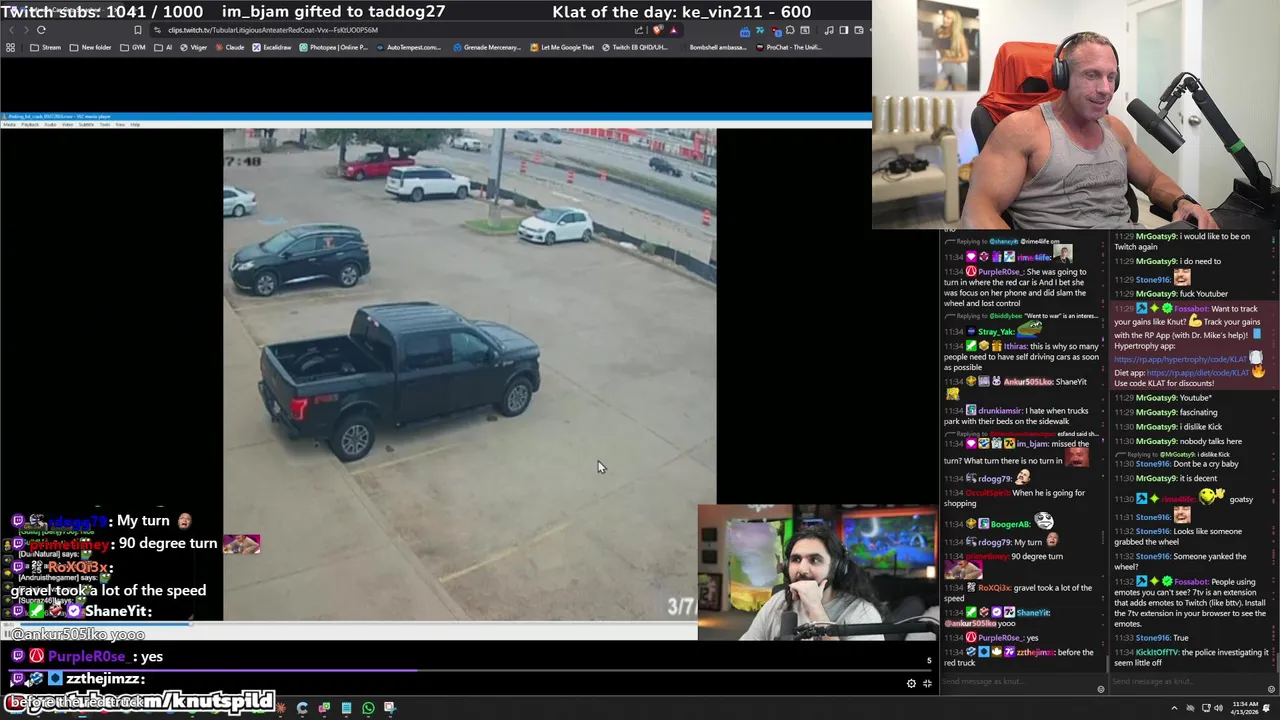Click the reacting streamer's inset webcam
The height and width of the screenshot is (720, 1280).
point(817,572)
